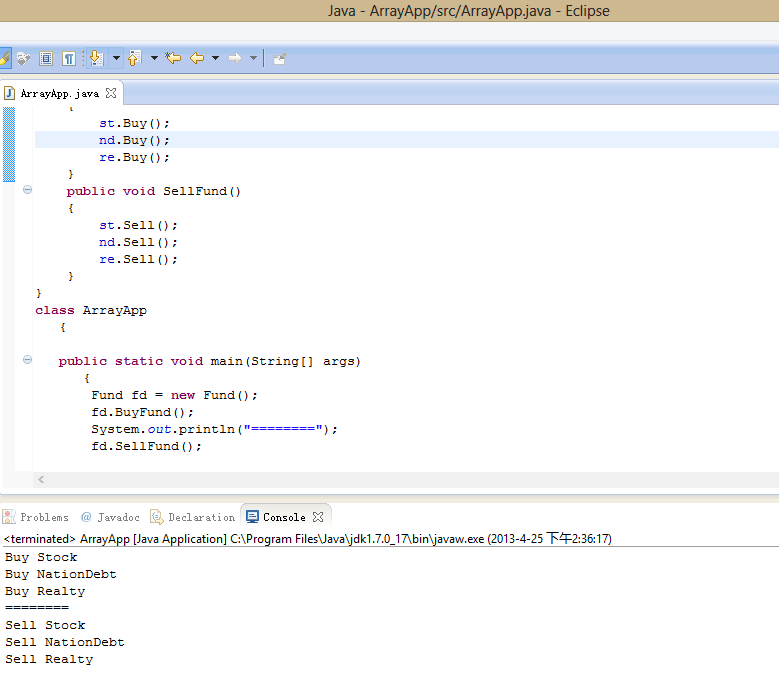
Task: Click the Javadoc @ icon
Action: pyautogui.click(x=86, y=517)
